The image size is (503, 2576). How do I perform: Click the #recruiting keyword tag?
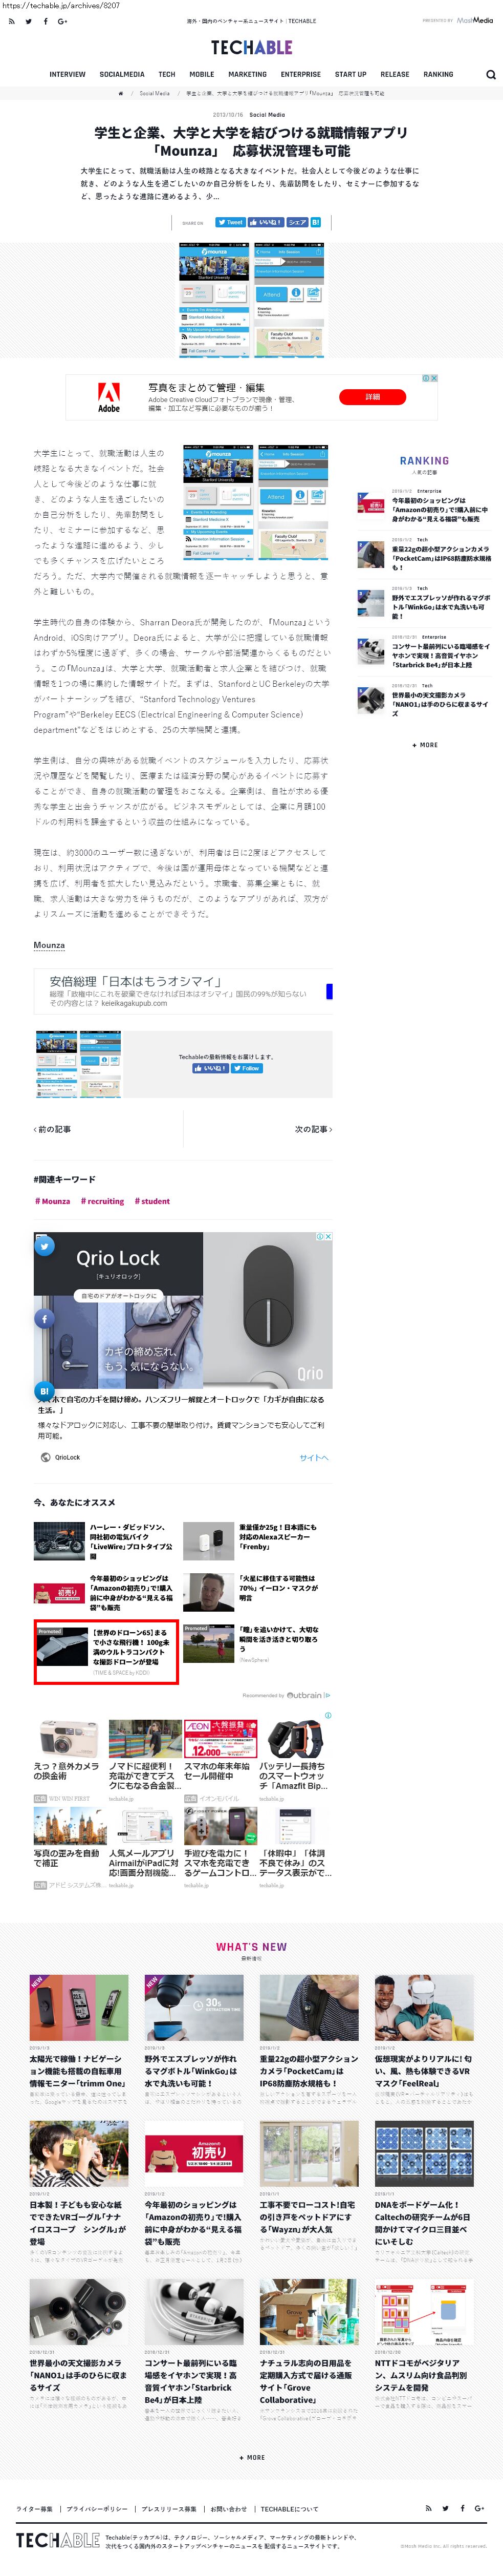[102, 1201]
